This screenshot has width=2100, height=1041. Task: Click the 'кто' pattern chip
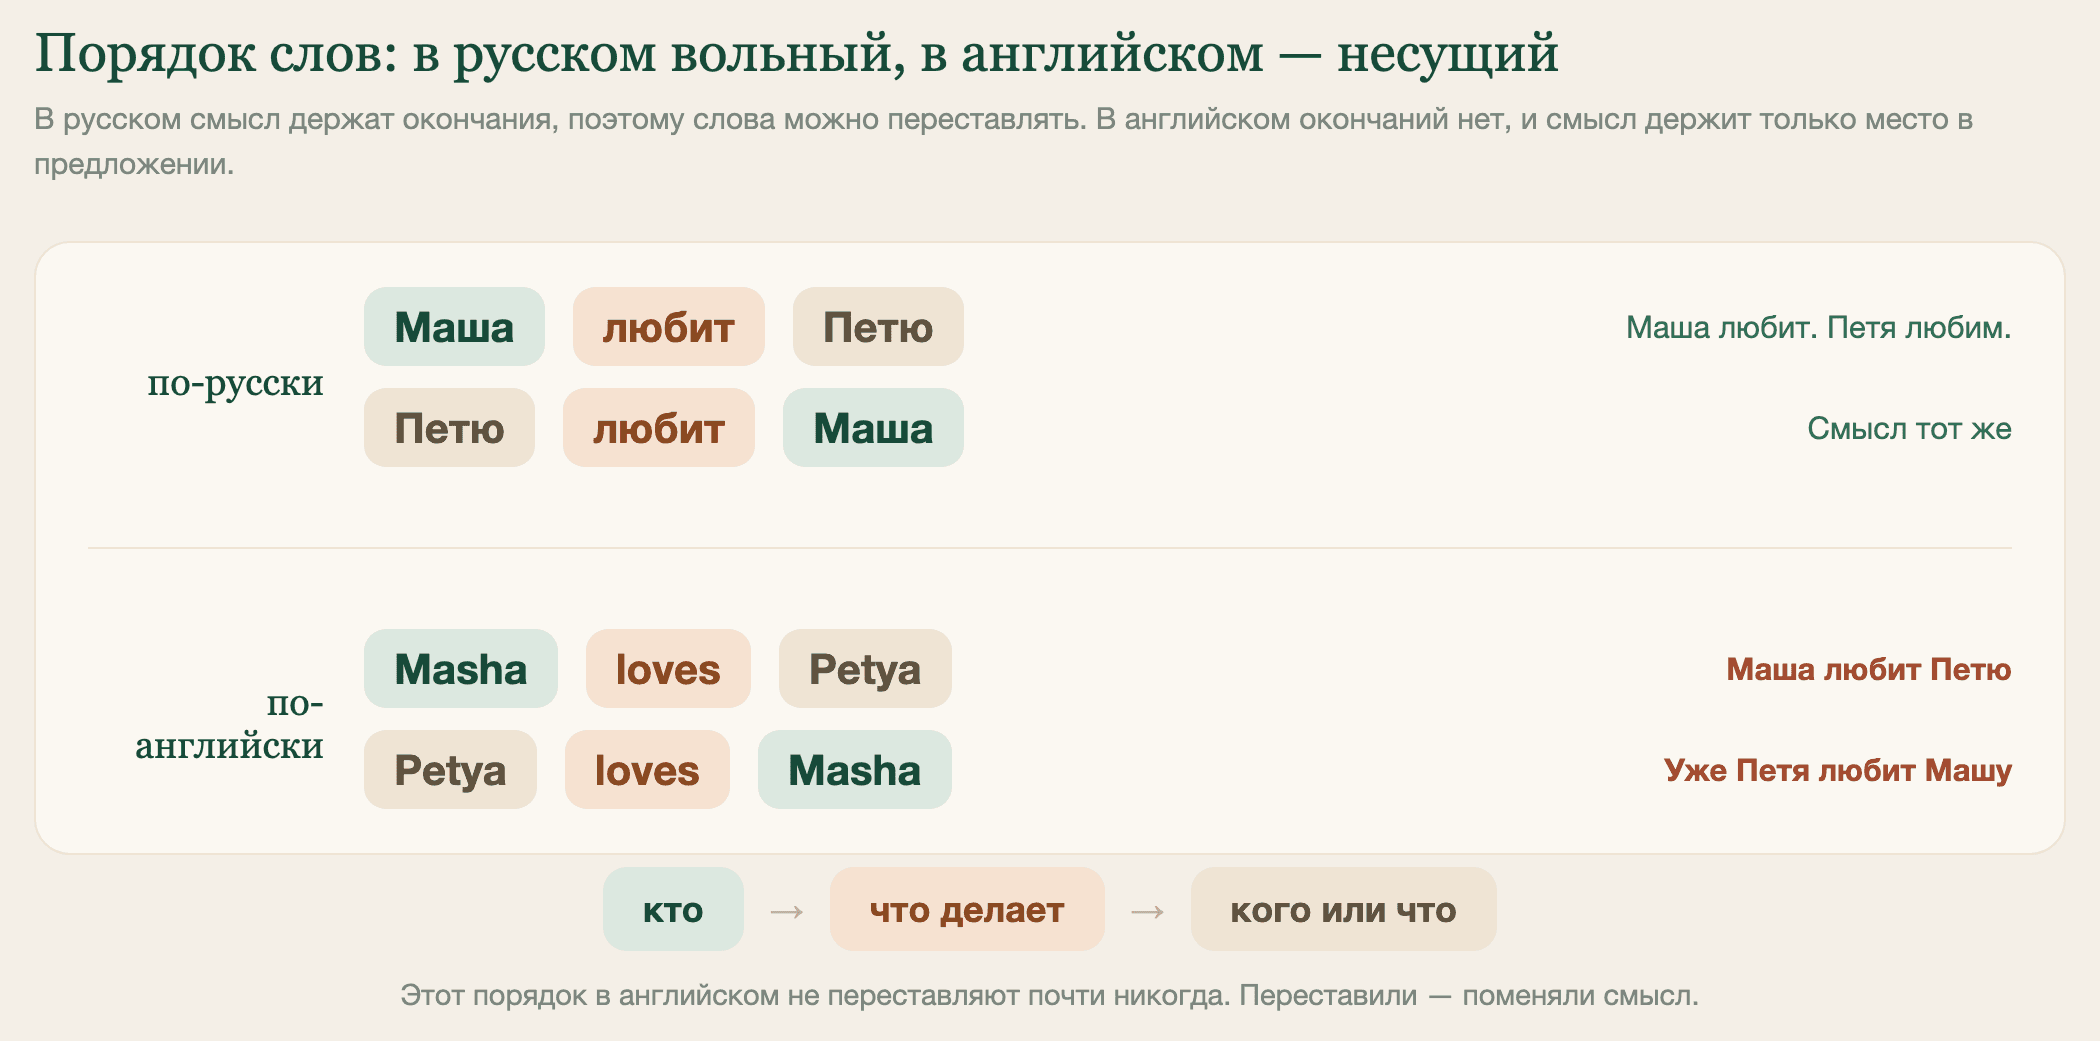673,910
